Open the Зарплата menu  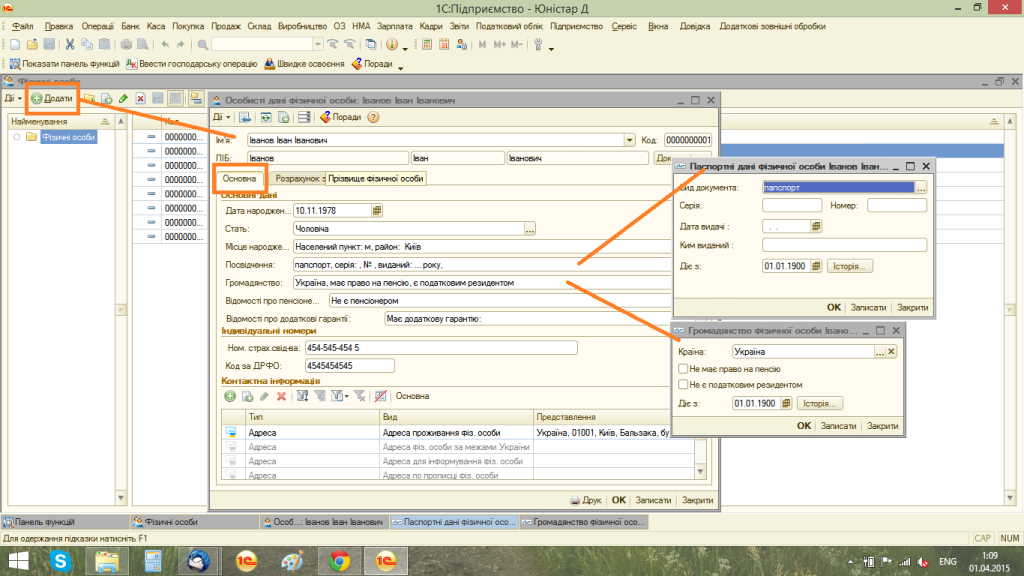(x=394, y=27)
